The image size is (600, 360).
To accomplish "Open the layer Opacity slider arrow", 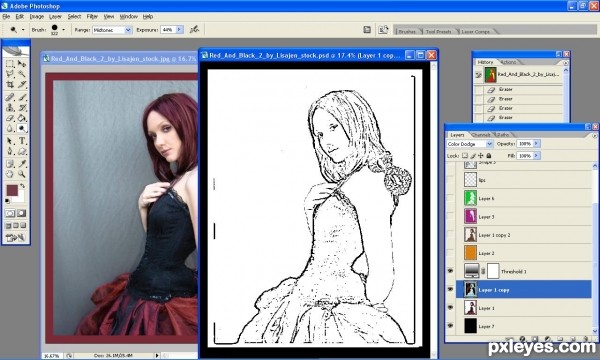I will tap(536, 143).
